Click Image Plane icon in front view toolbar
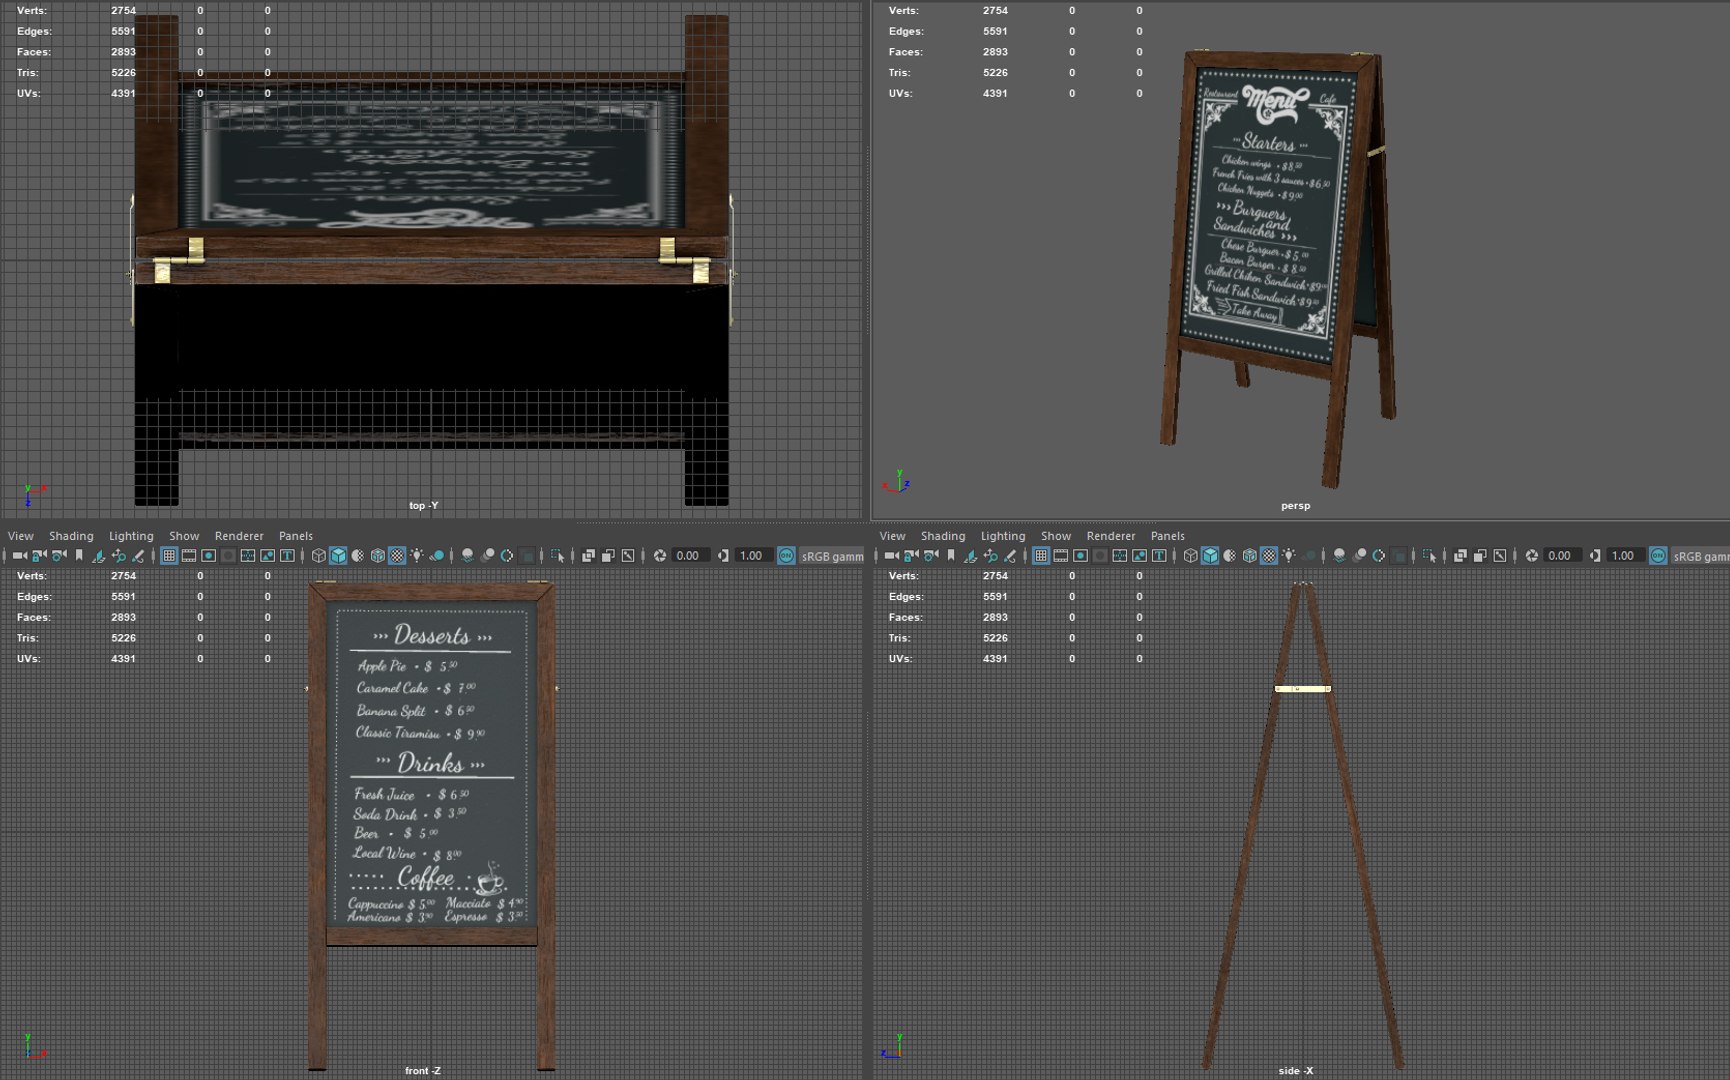The image size is (1730, 1080). [x=99, y=556]
